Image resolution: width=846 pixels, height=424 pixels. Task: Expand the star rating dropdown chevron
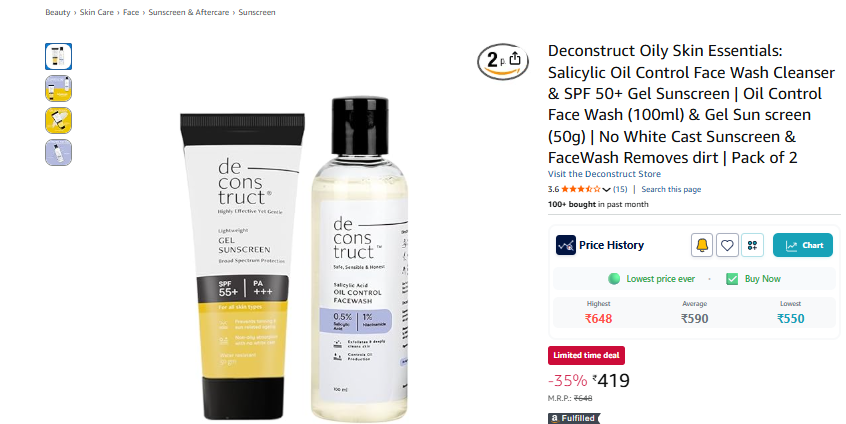coord(606,189)
